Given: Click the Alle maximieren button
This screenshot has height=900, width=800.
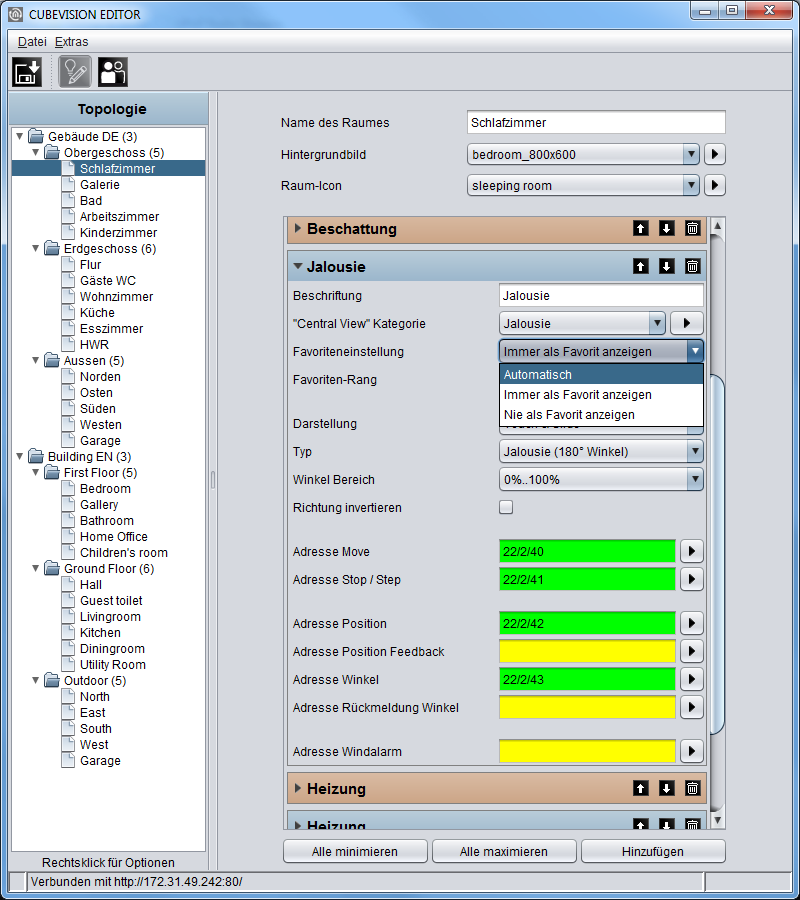Looking at the screenshot, I should pos(504,851).
